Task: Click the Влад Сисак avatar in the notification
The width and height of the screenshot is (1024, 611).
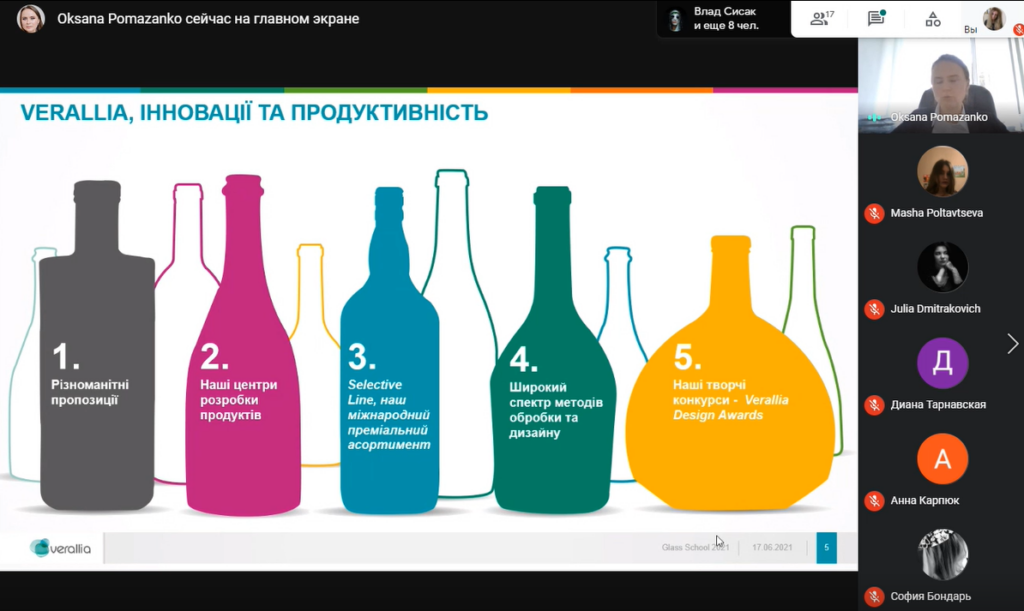Action: click(x=675, y=19)
